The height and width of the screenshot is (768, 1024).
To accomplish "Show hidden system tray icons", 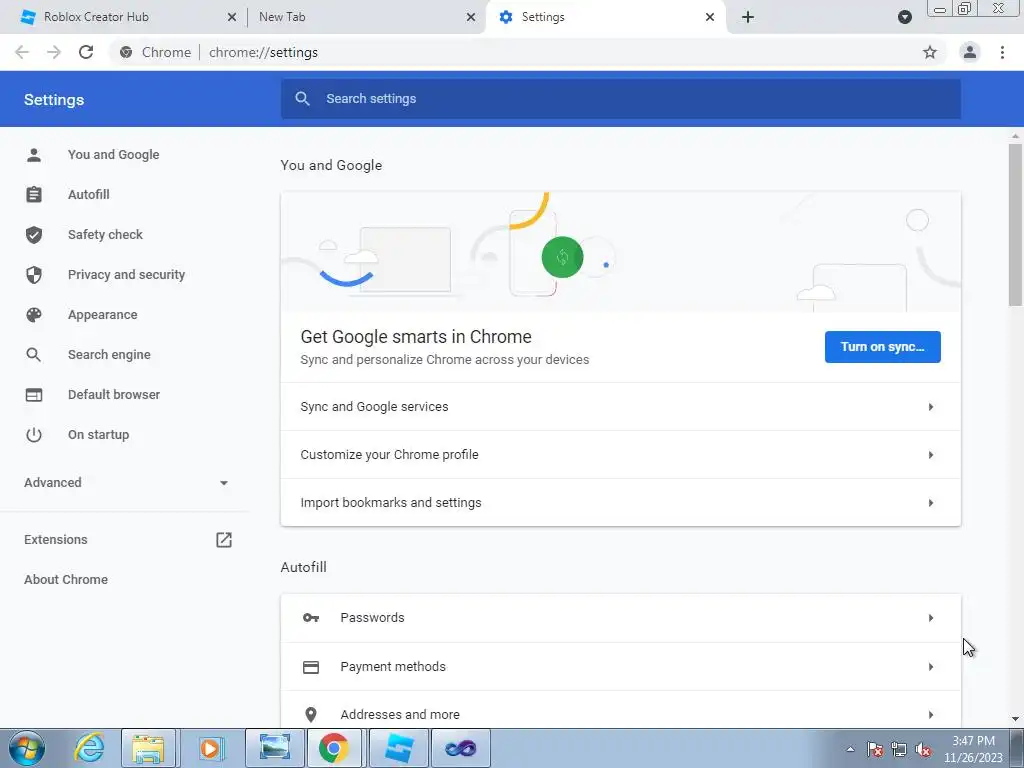I will (x=850, y=749).
